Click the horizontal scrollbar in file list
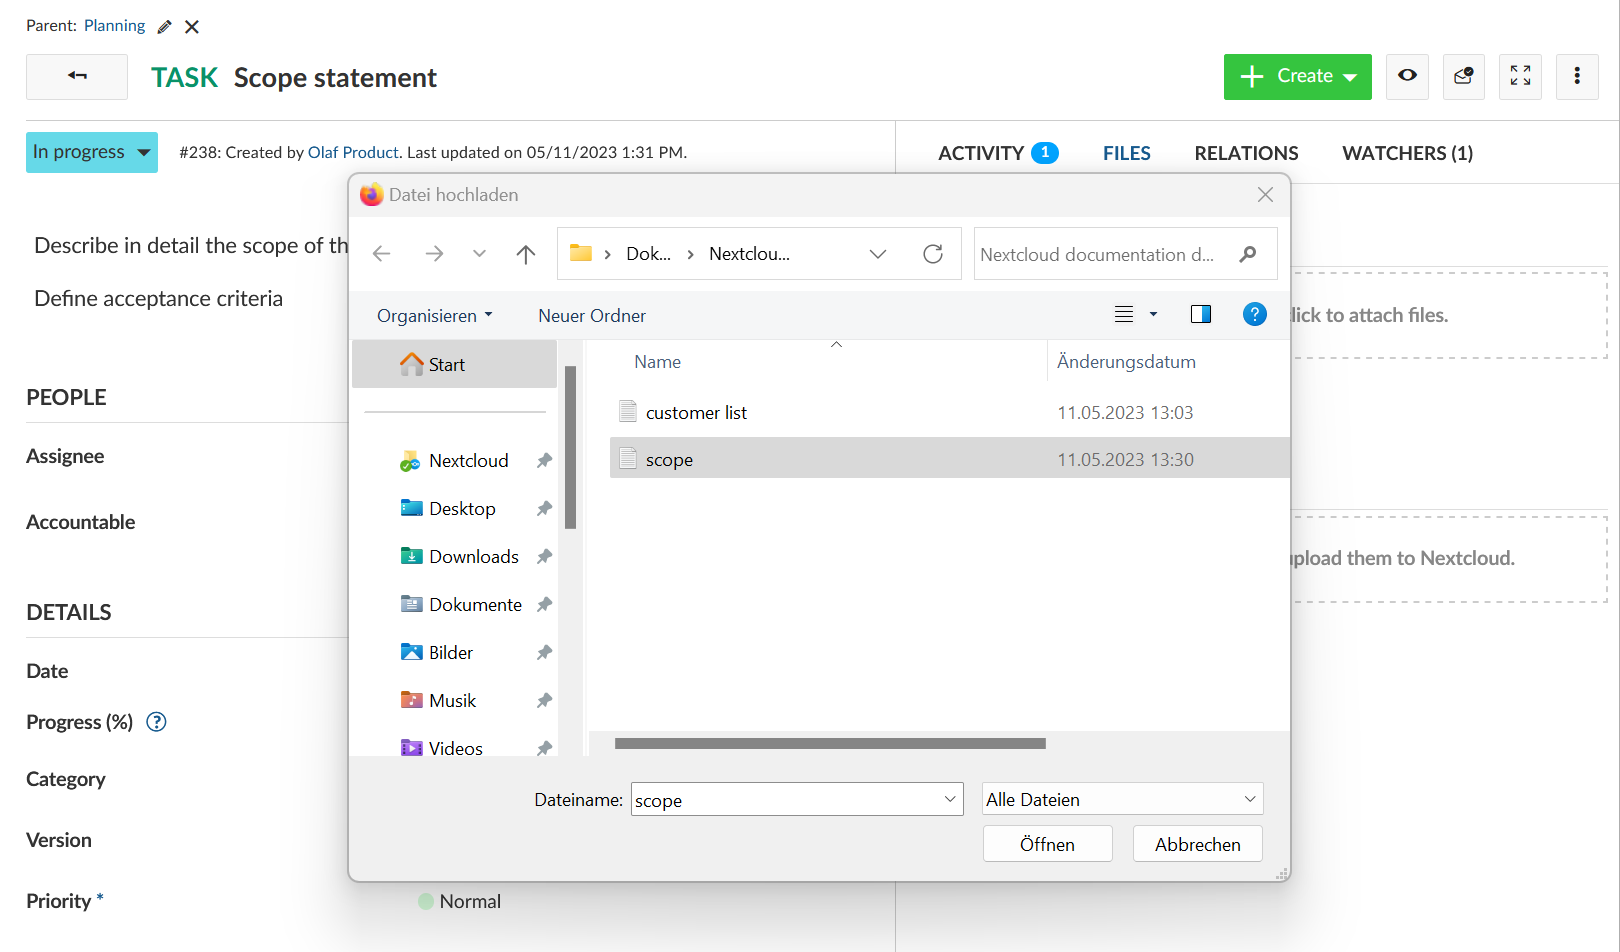Screen dimensions: 1620x952 point(830,743)
